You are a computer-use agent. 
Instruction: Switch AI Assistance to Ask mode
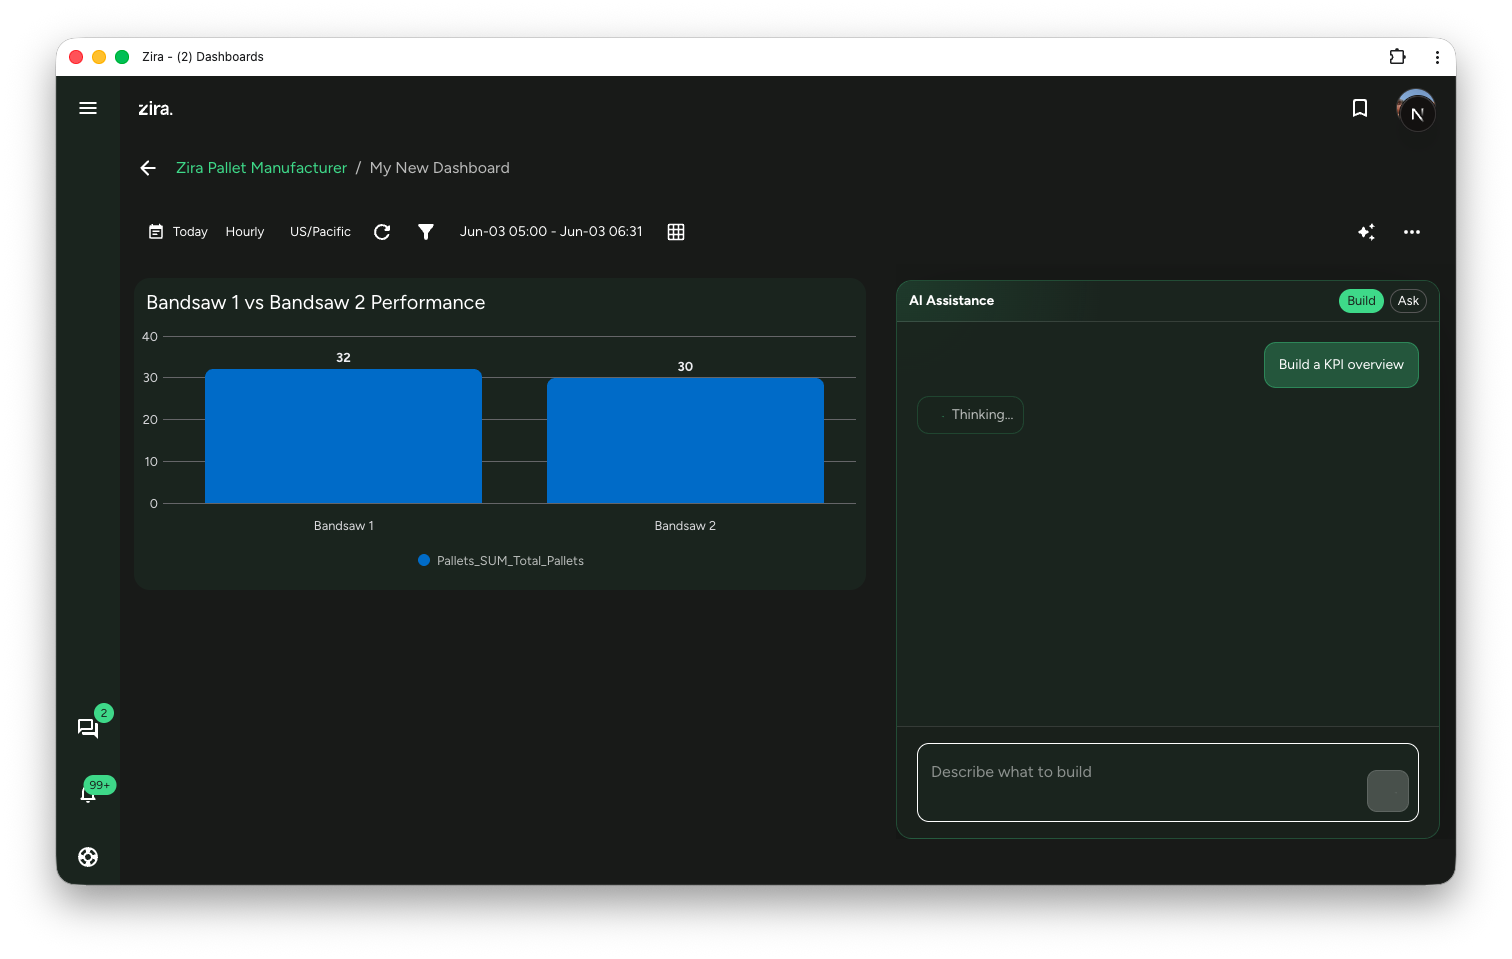[x=1408, y=301]
